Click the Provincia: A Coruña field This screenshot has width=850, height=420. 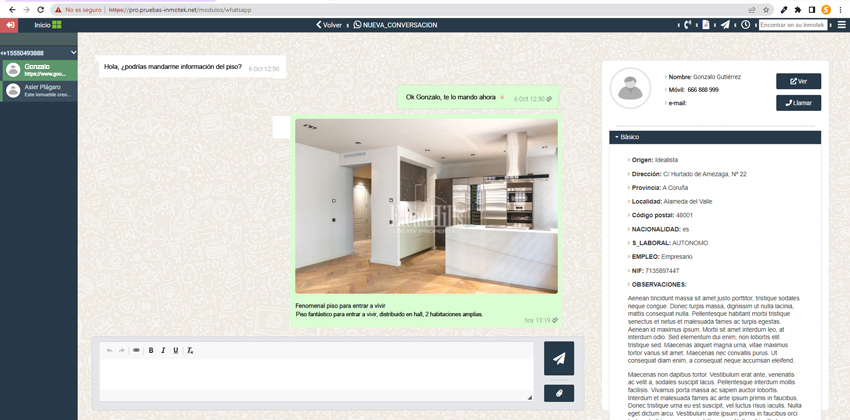[x=660, y=188]
